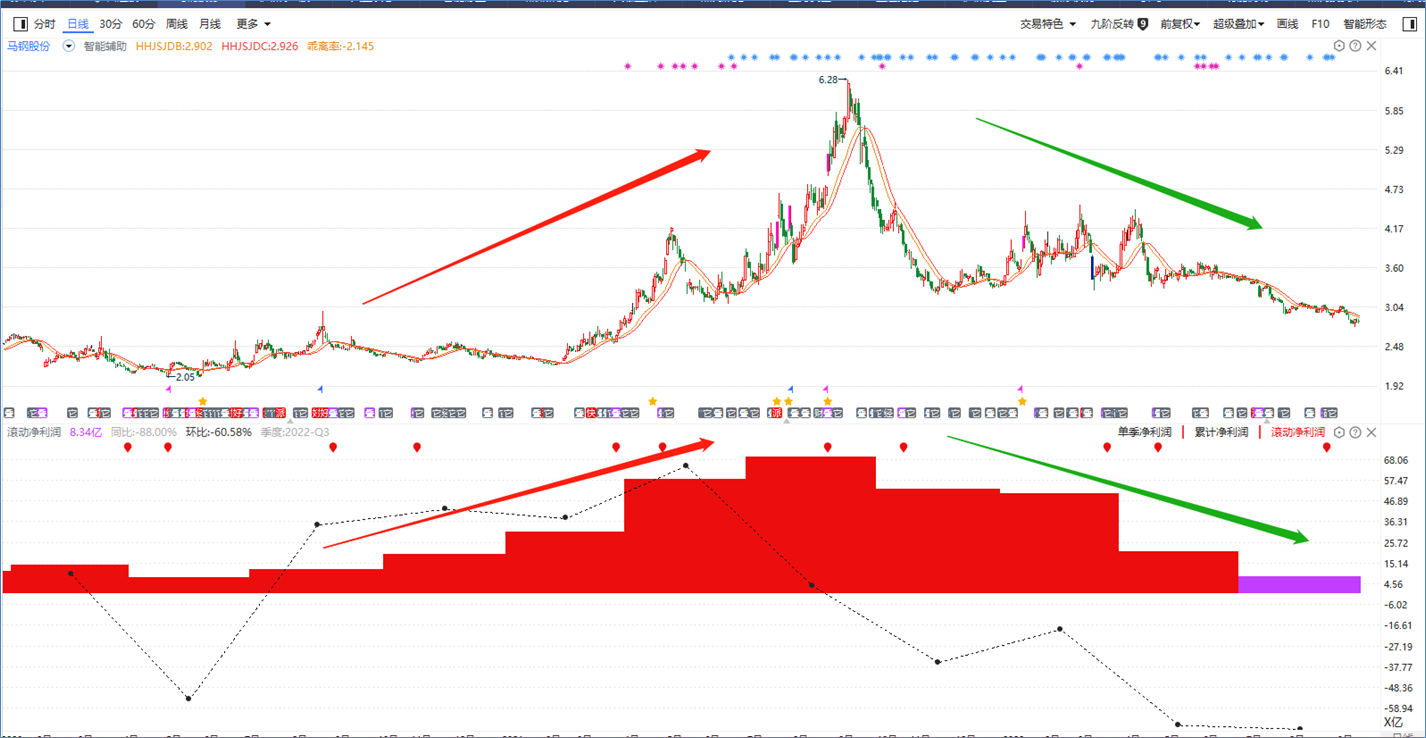1426x738 pixels.
Task: Toggle the 九阶反转 indicator
Action: click(x=1112, y=24)
